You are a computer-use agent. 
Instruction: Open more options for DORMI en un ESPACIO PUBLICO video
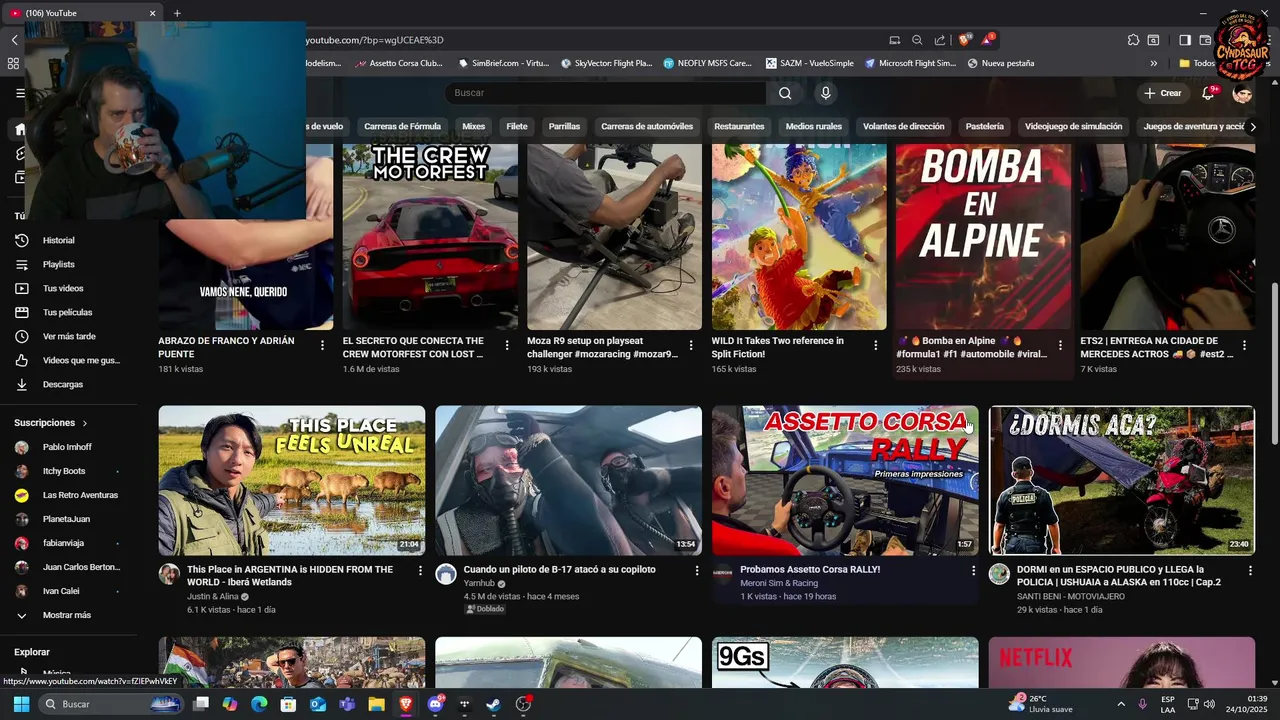coord(1249,570)
